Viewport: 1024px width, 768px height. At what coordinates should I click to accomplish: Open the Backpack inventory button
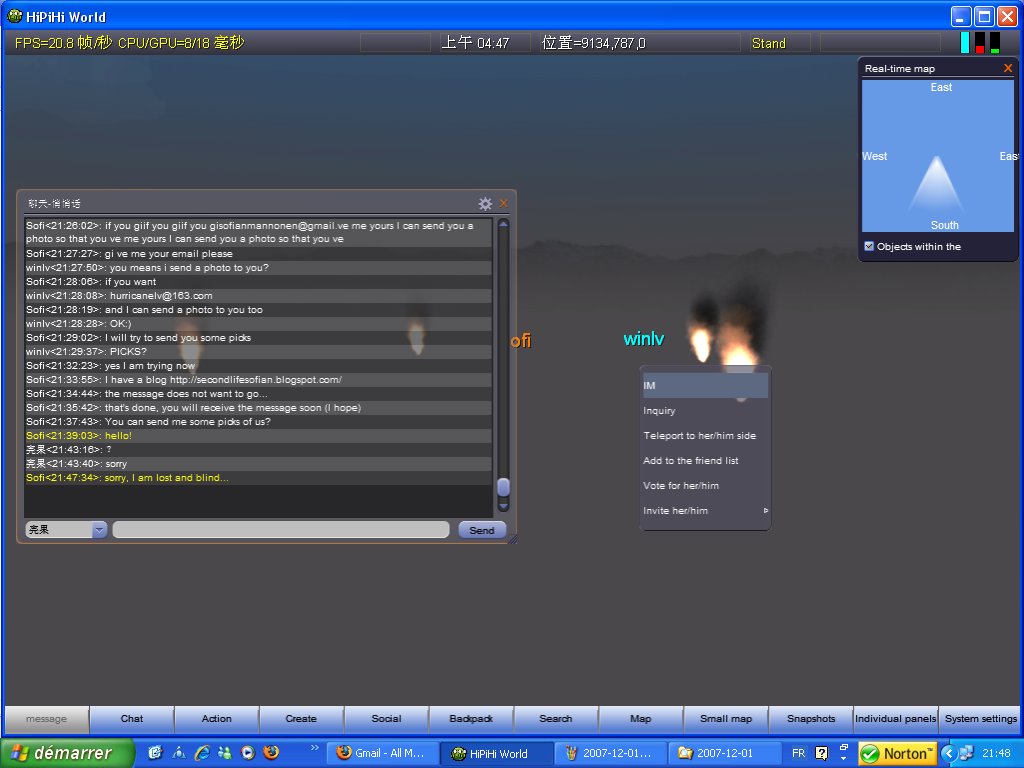tap(472, 719)
